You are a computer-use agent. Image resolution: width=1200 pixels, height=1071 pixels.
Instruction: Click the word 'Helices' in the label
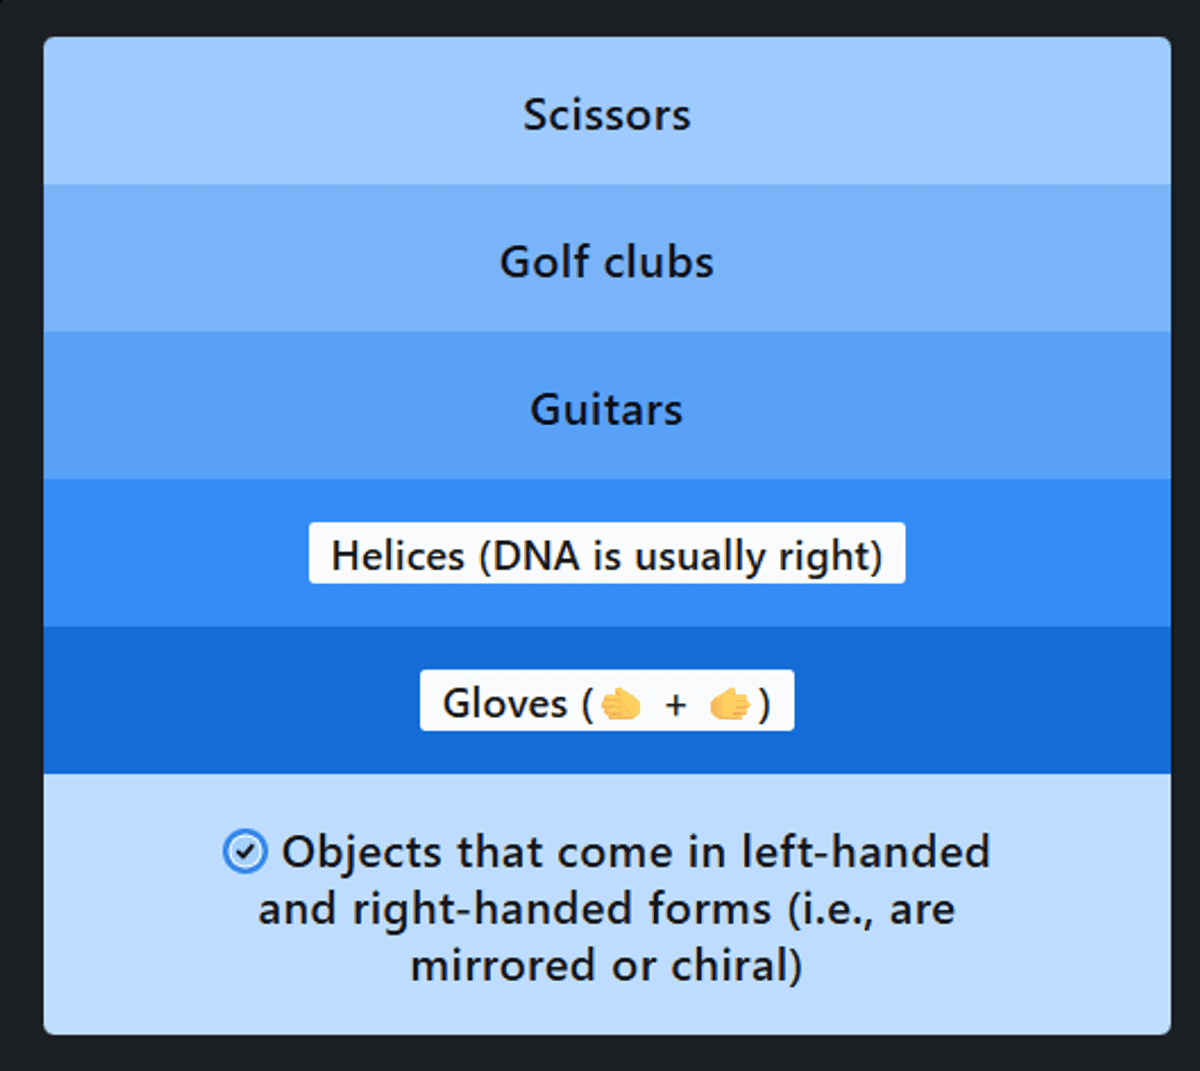coord(398,555)
